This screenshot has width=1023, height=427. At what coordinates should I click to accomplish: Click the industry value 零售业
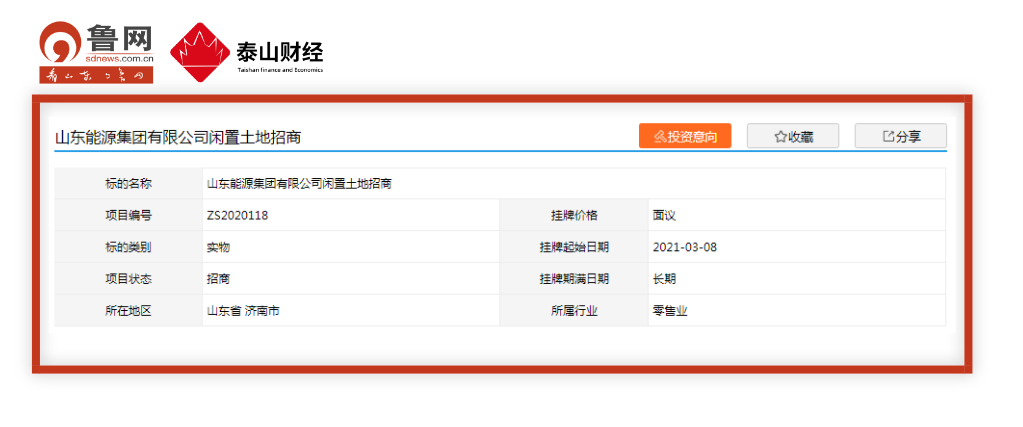coord(670,311)
